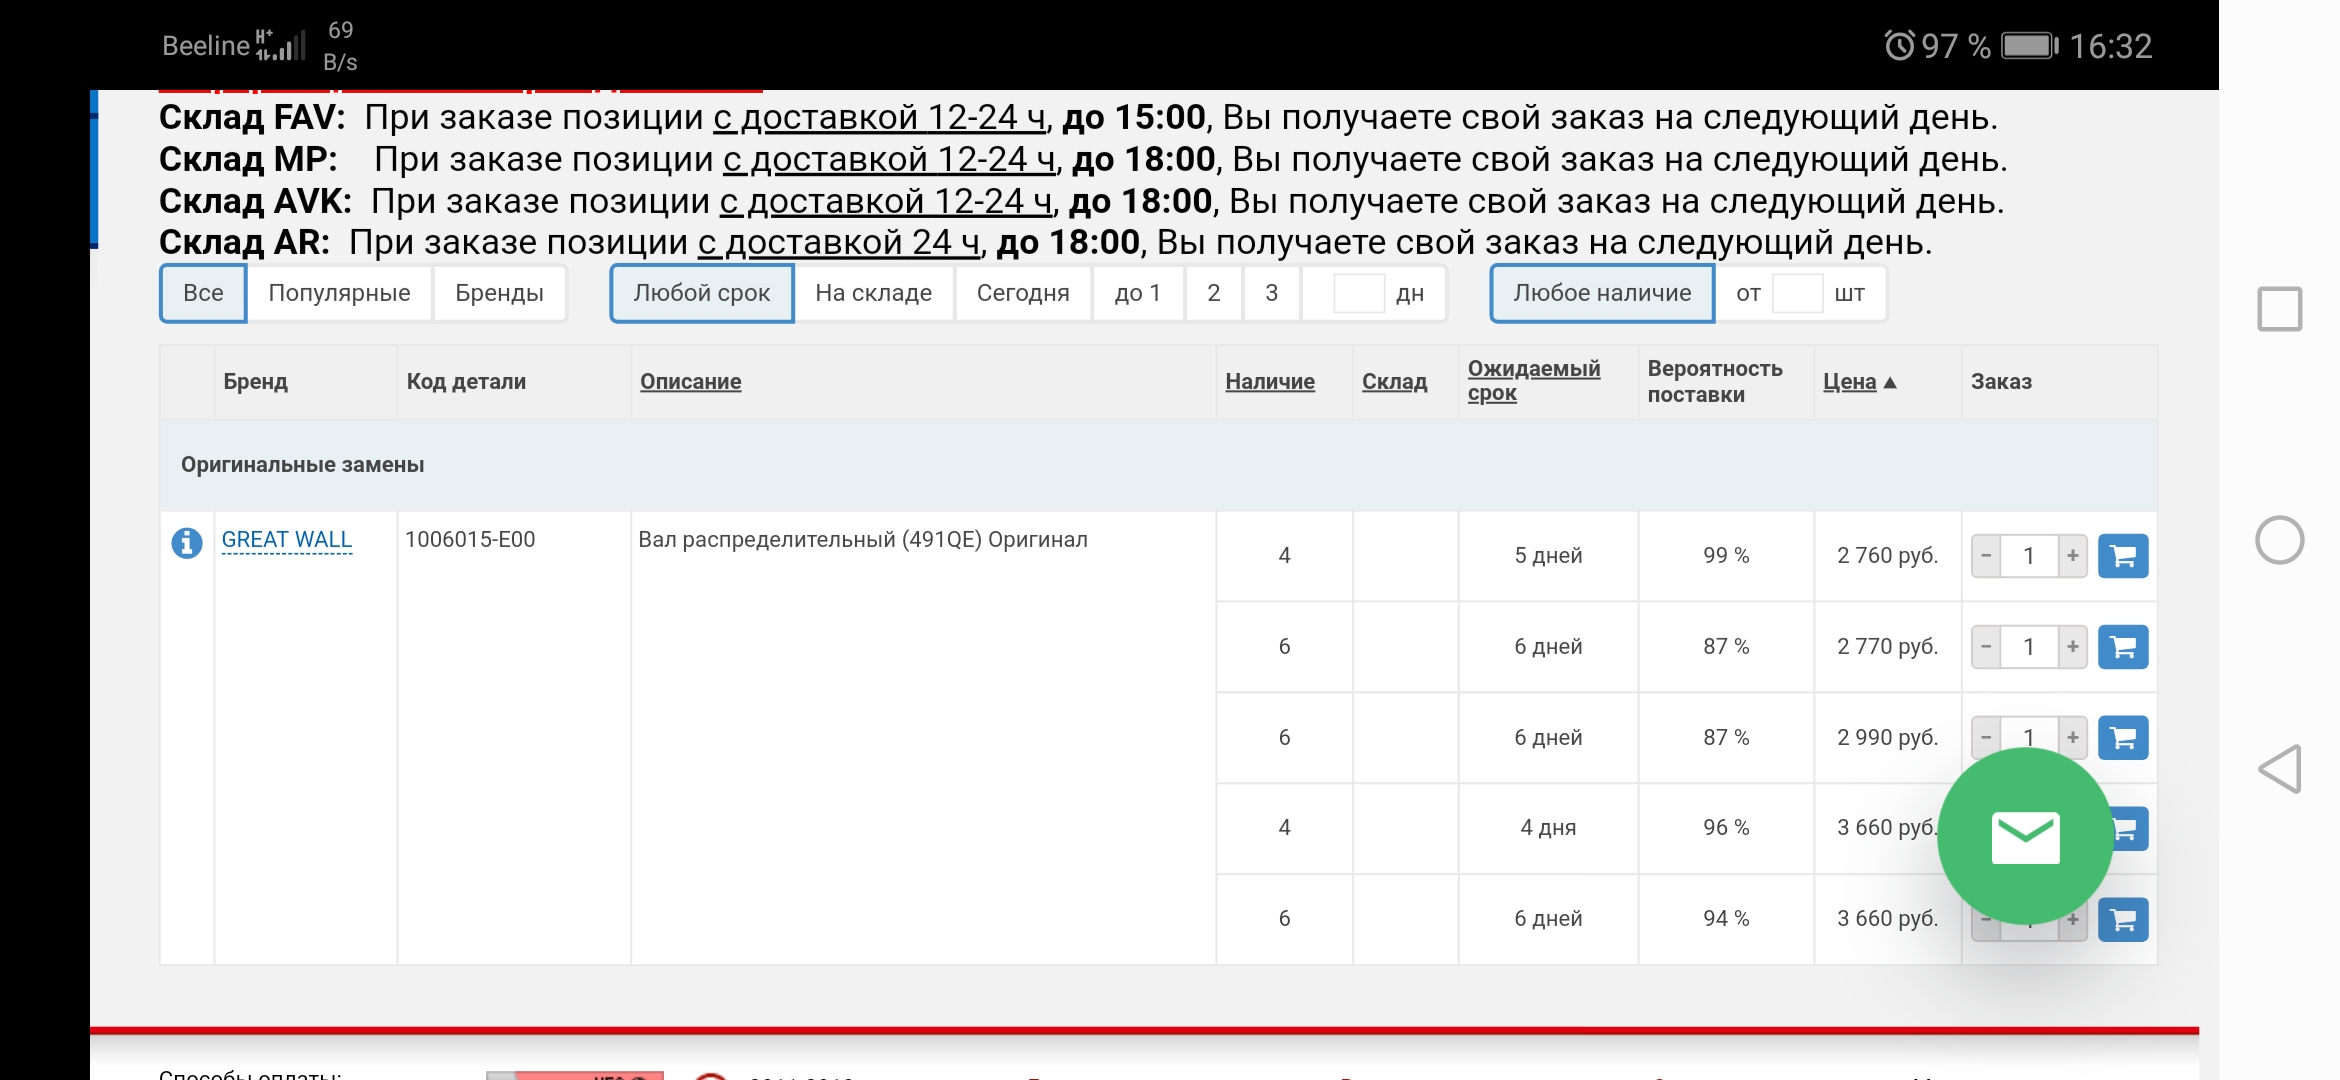The width and height of the screenshot is (2340, 1080).
Task: Choose the Сегодня delivery filter
Action: [1023, 293]
